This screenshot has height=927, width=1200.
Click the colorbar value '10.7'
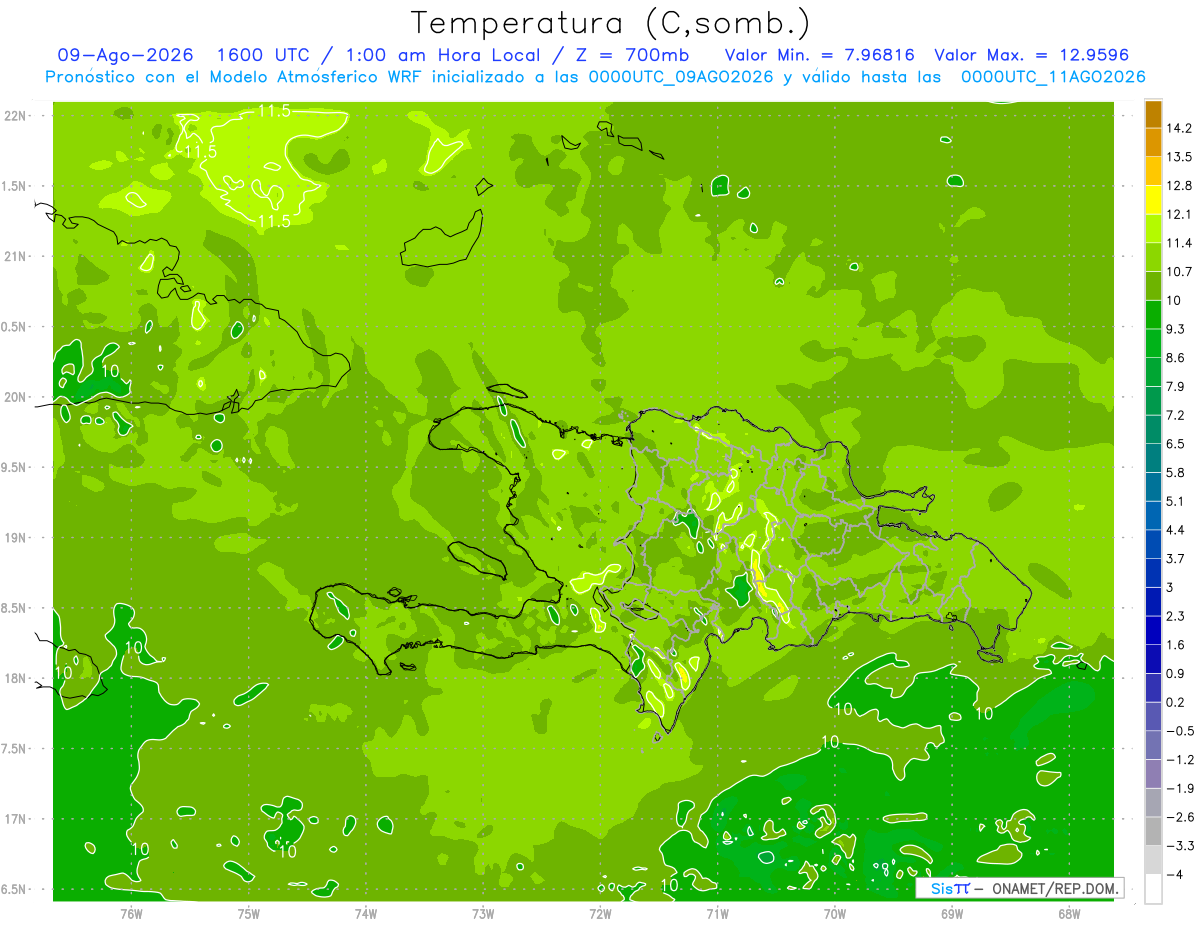(x=1180, y=272)
